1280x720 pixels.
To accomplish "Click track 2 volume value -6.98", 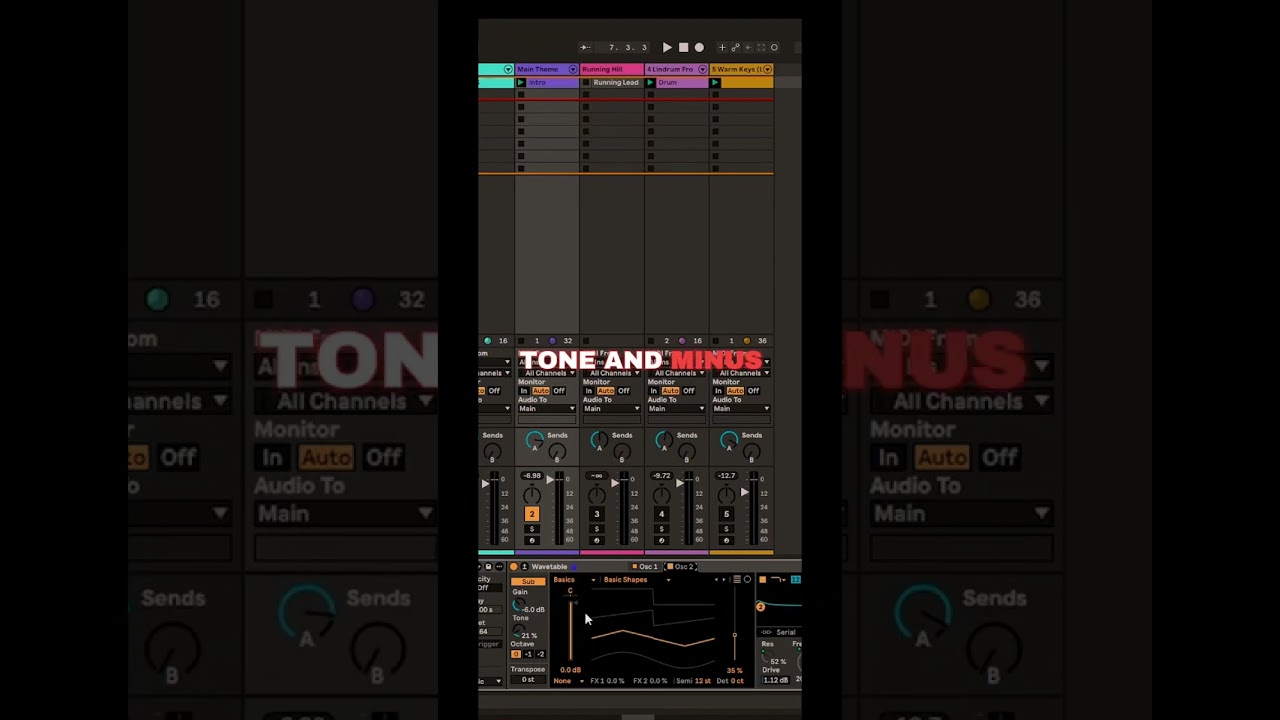I will 532,476.
